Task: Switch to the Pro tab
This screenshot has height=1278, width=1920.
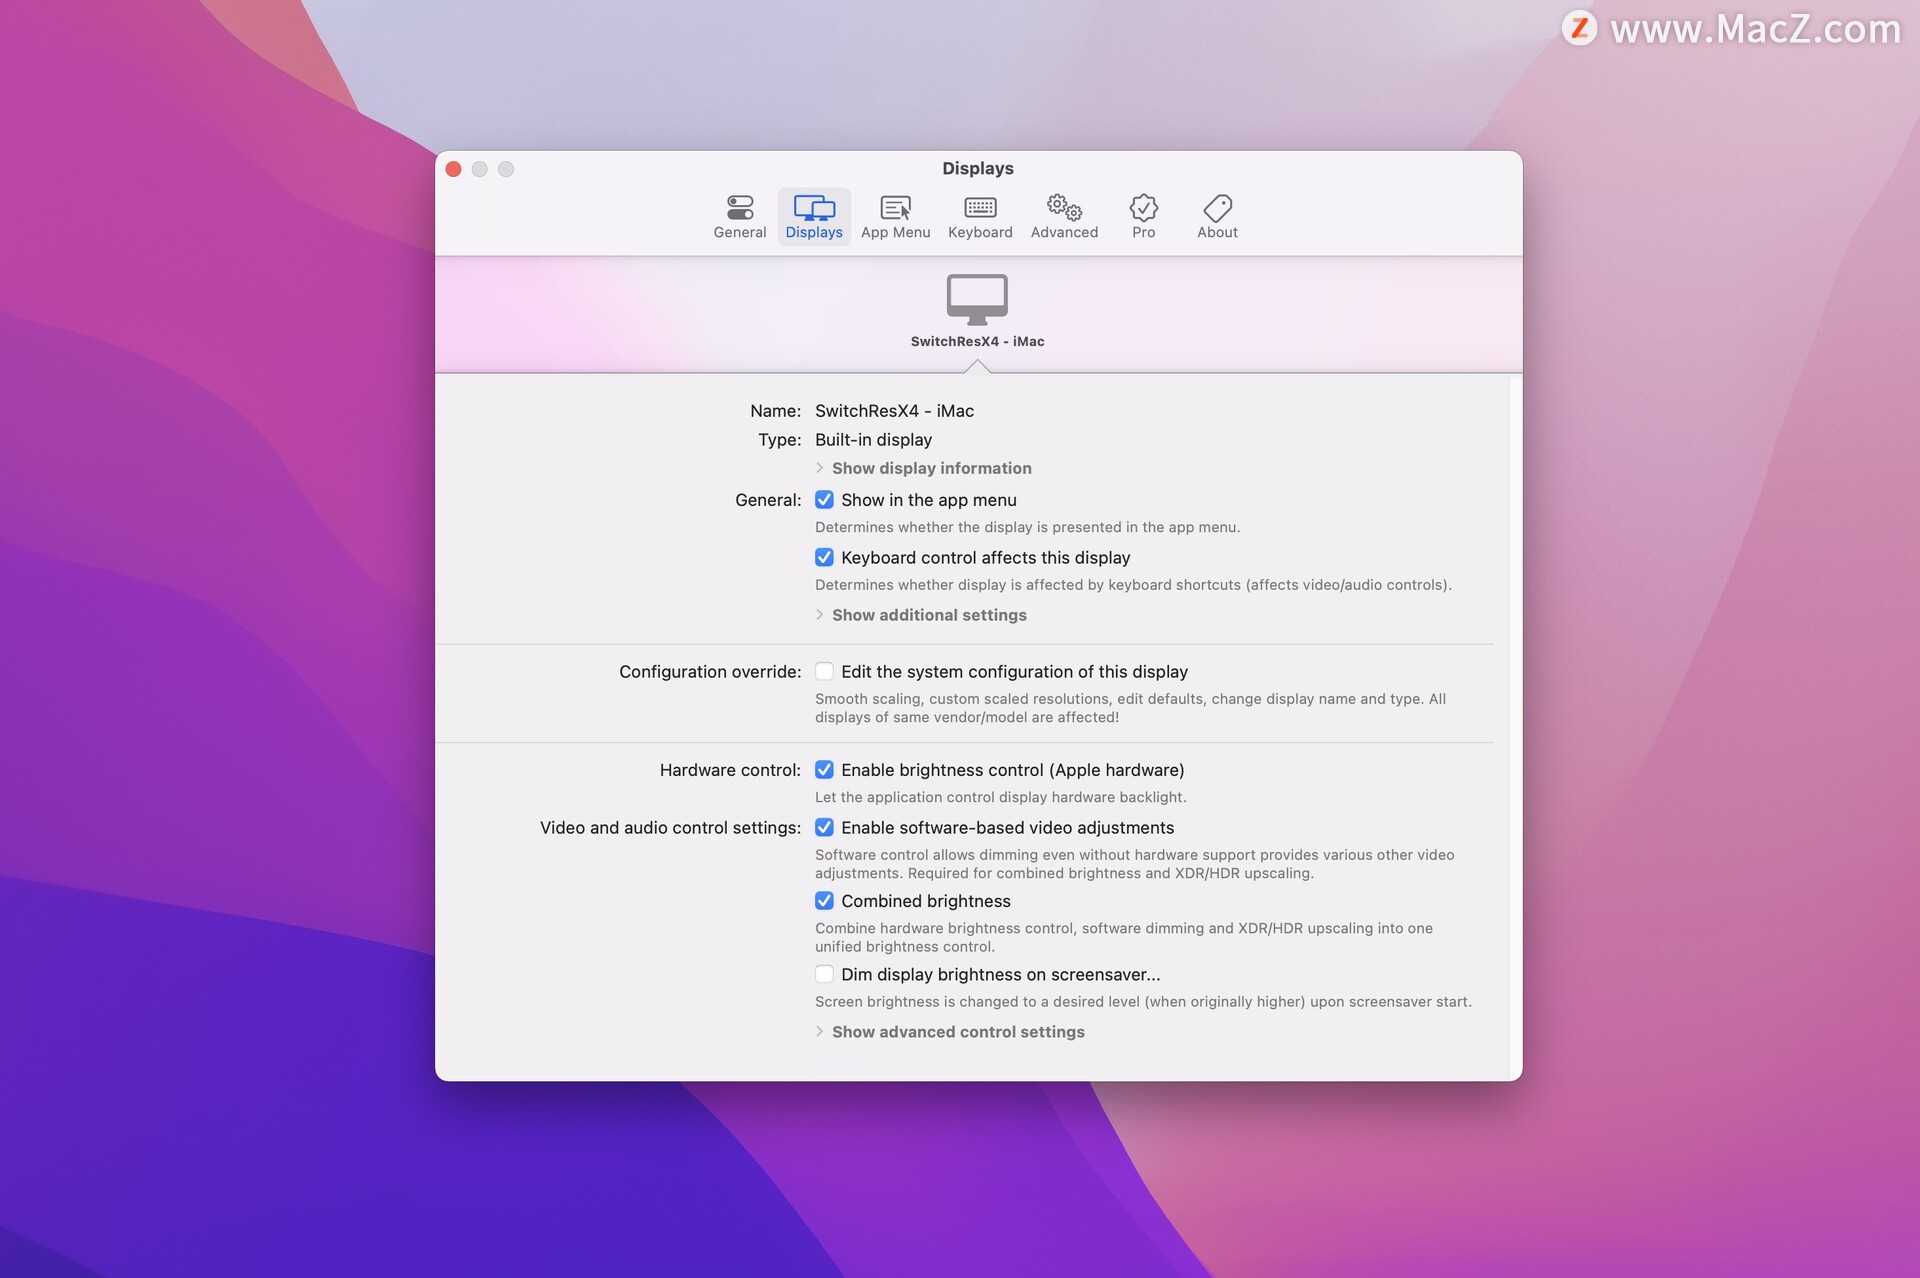Action: point(1143,215)
